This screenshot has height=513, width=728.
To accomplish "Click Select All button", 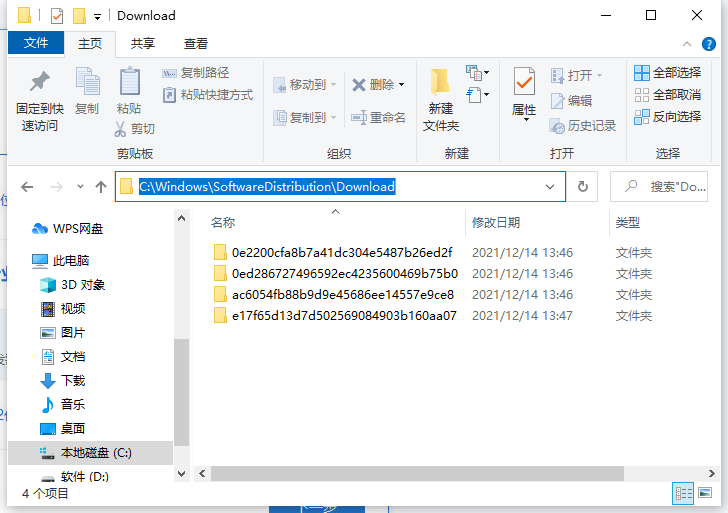I will pos(668,73).
